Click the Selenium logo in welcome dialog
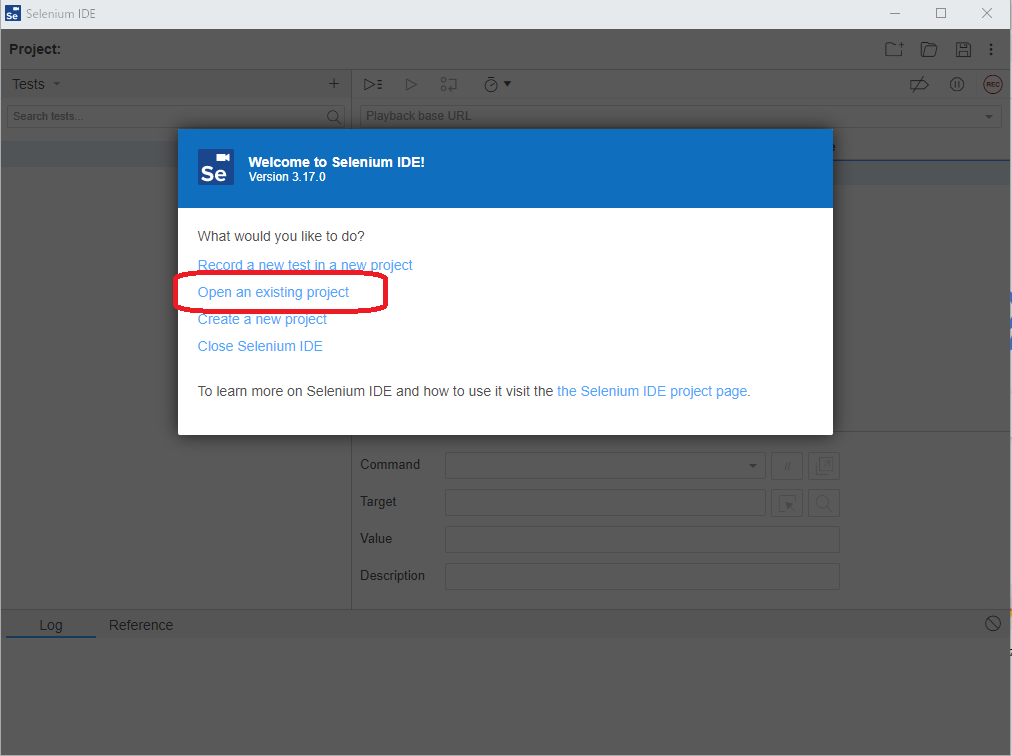This screenshot has width=1012, height=756. [x=216, y=167]
